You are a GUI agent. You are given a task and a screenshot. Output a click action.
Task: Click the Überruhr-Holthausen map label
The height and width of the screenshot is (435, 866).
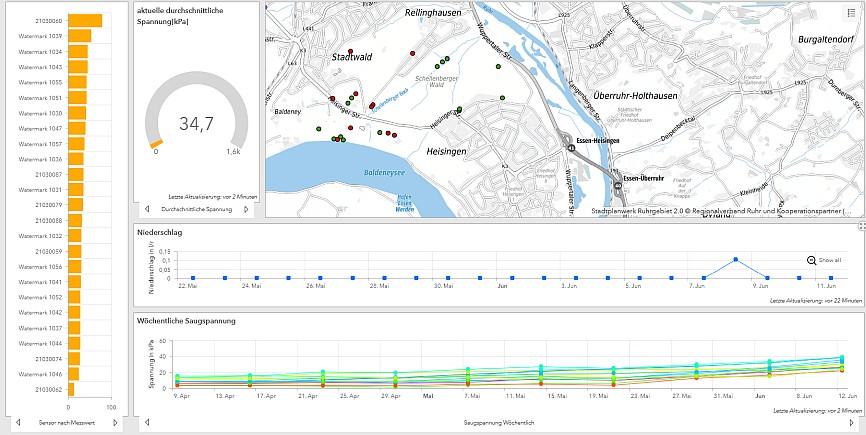[634, 96]
